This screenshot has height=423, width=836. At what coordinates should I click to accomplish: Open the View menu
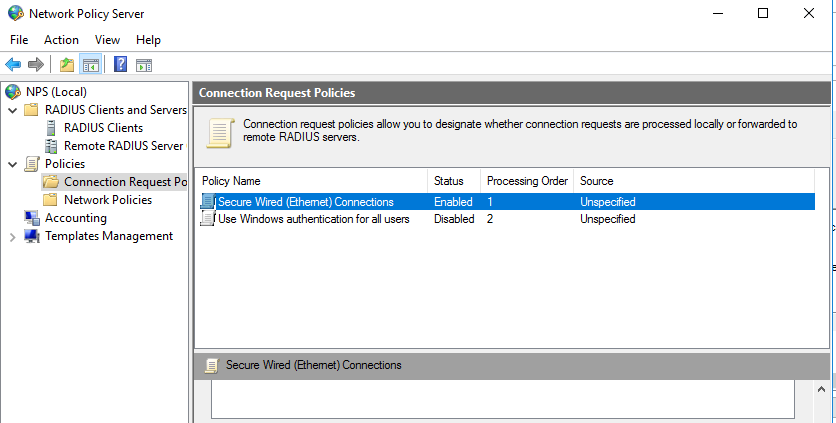point(107,40)
